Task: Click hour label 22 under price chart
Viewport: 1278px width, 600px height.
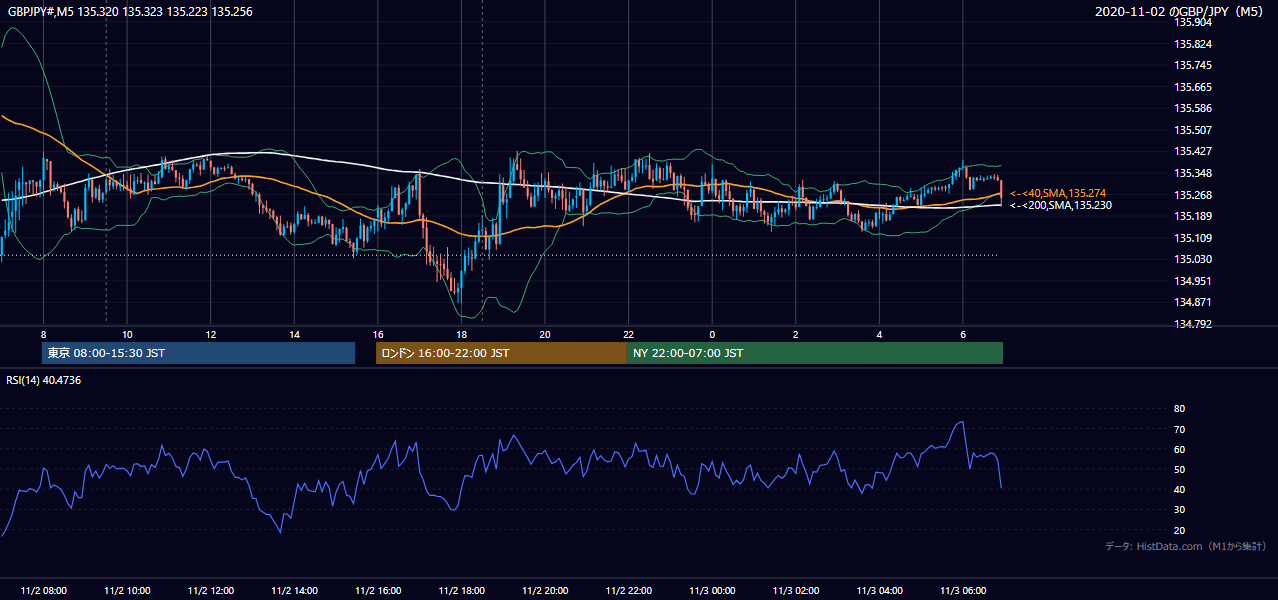Action: (x=629, y=334)
